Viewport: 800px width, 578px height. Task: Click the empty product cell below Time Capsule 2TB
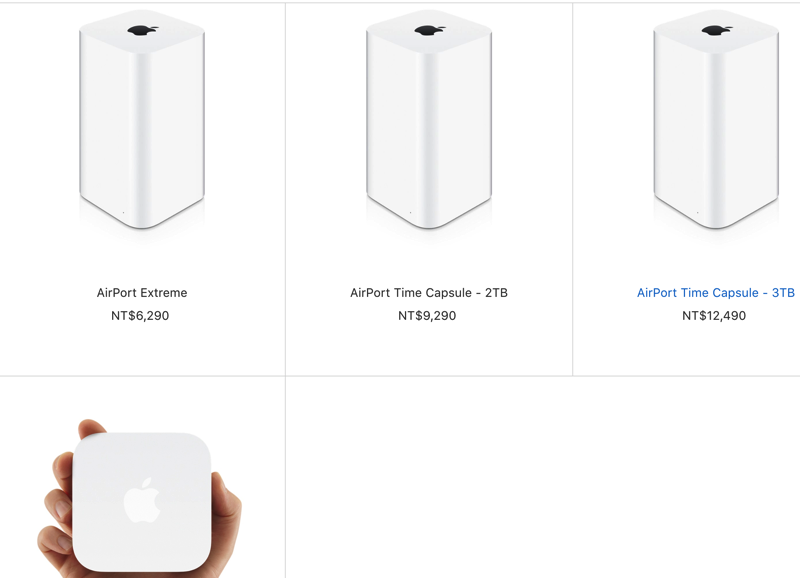pos(429,478)
